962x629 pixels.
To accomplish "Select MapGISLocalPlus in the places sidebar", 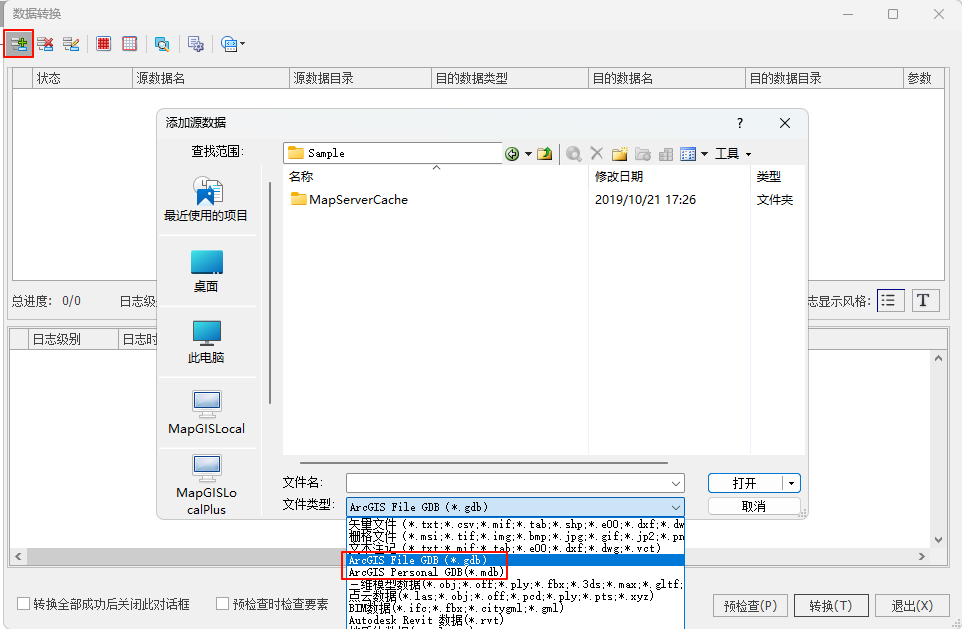I will pos(206,485).
